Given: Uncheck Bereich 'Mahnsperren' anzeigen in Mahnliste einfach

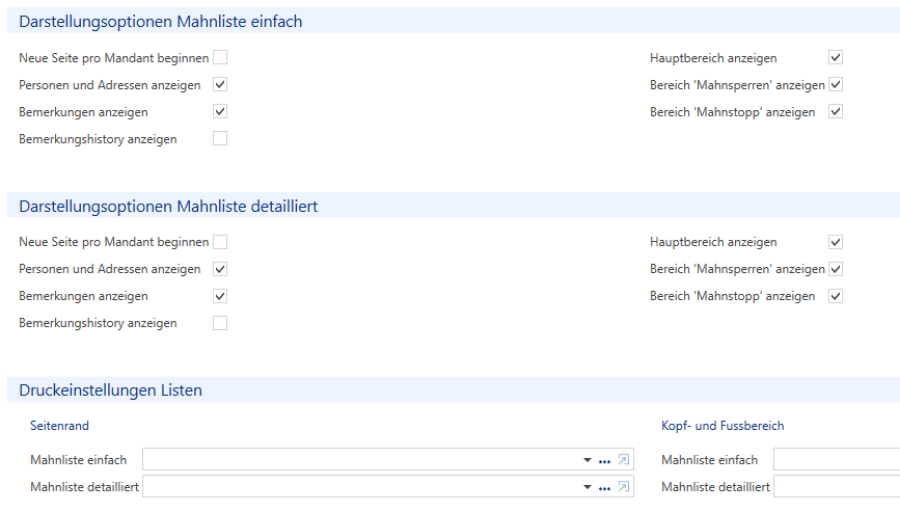Looking at the screenshot, I should click(836, 84).
